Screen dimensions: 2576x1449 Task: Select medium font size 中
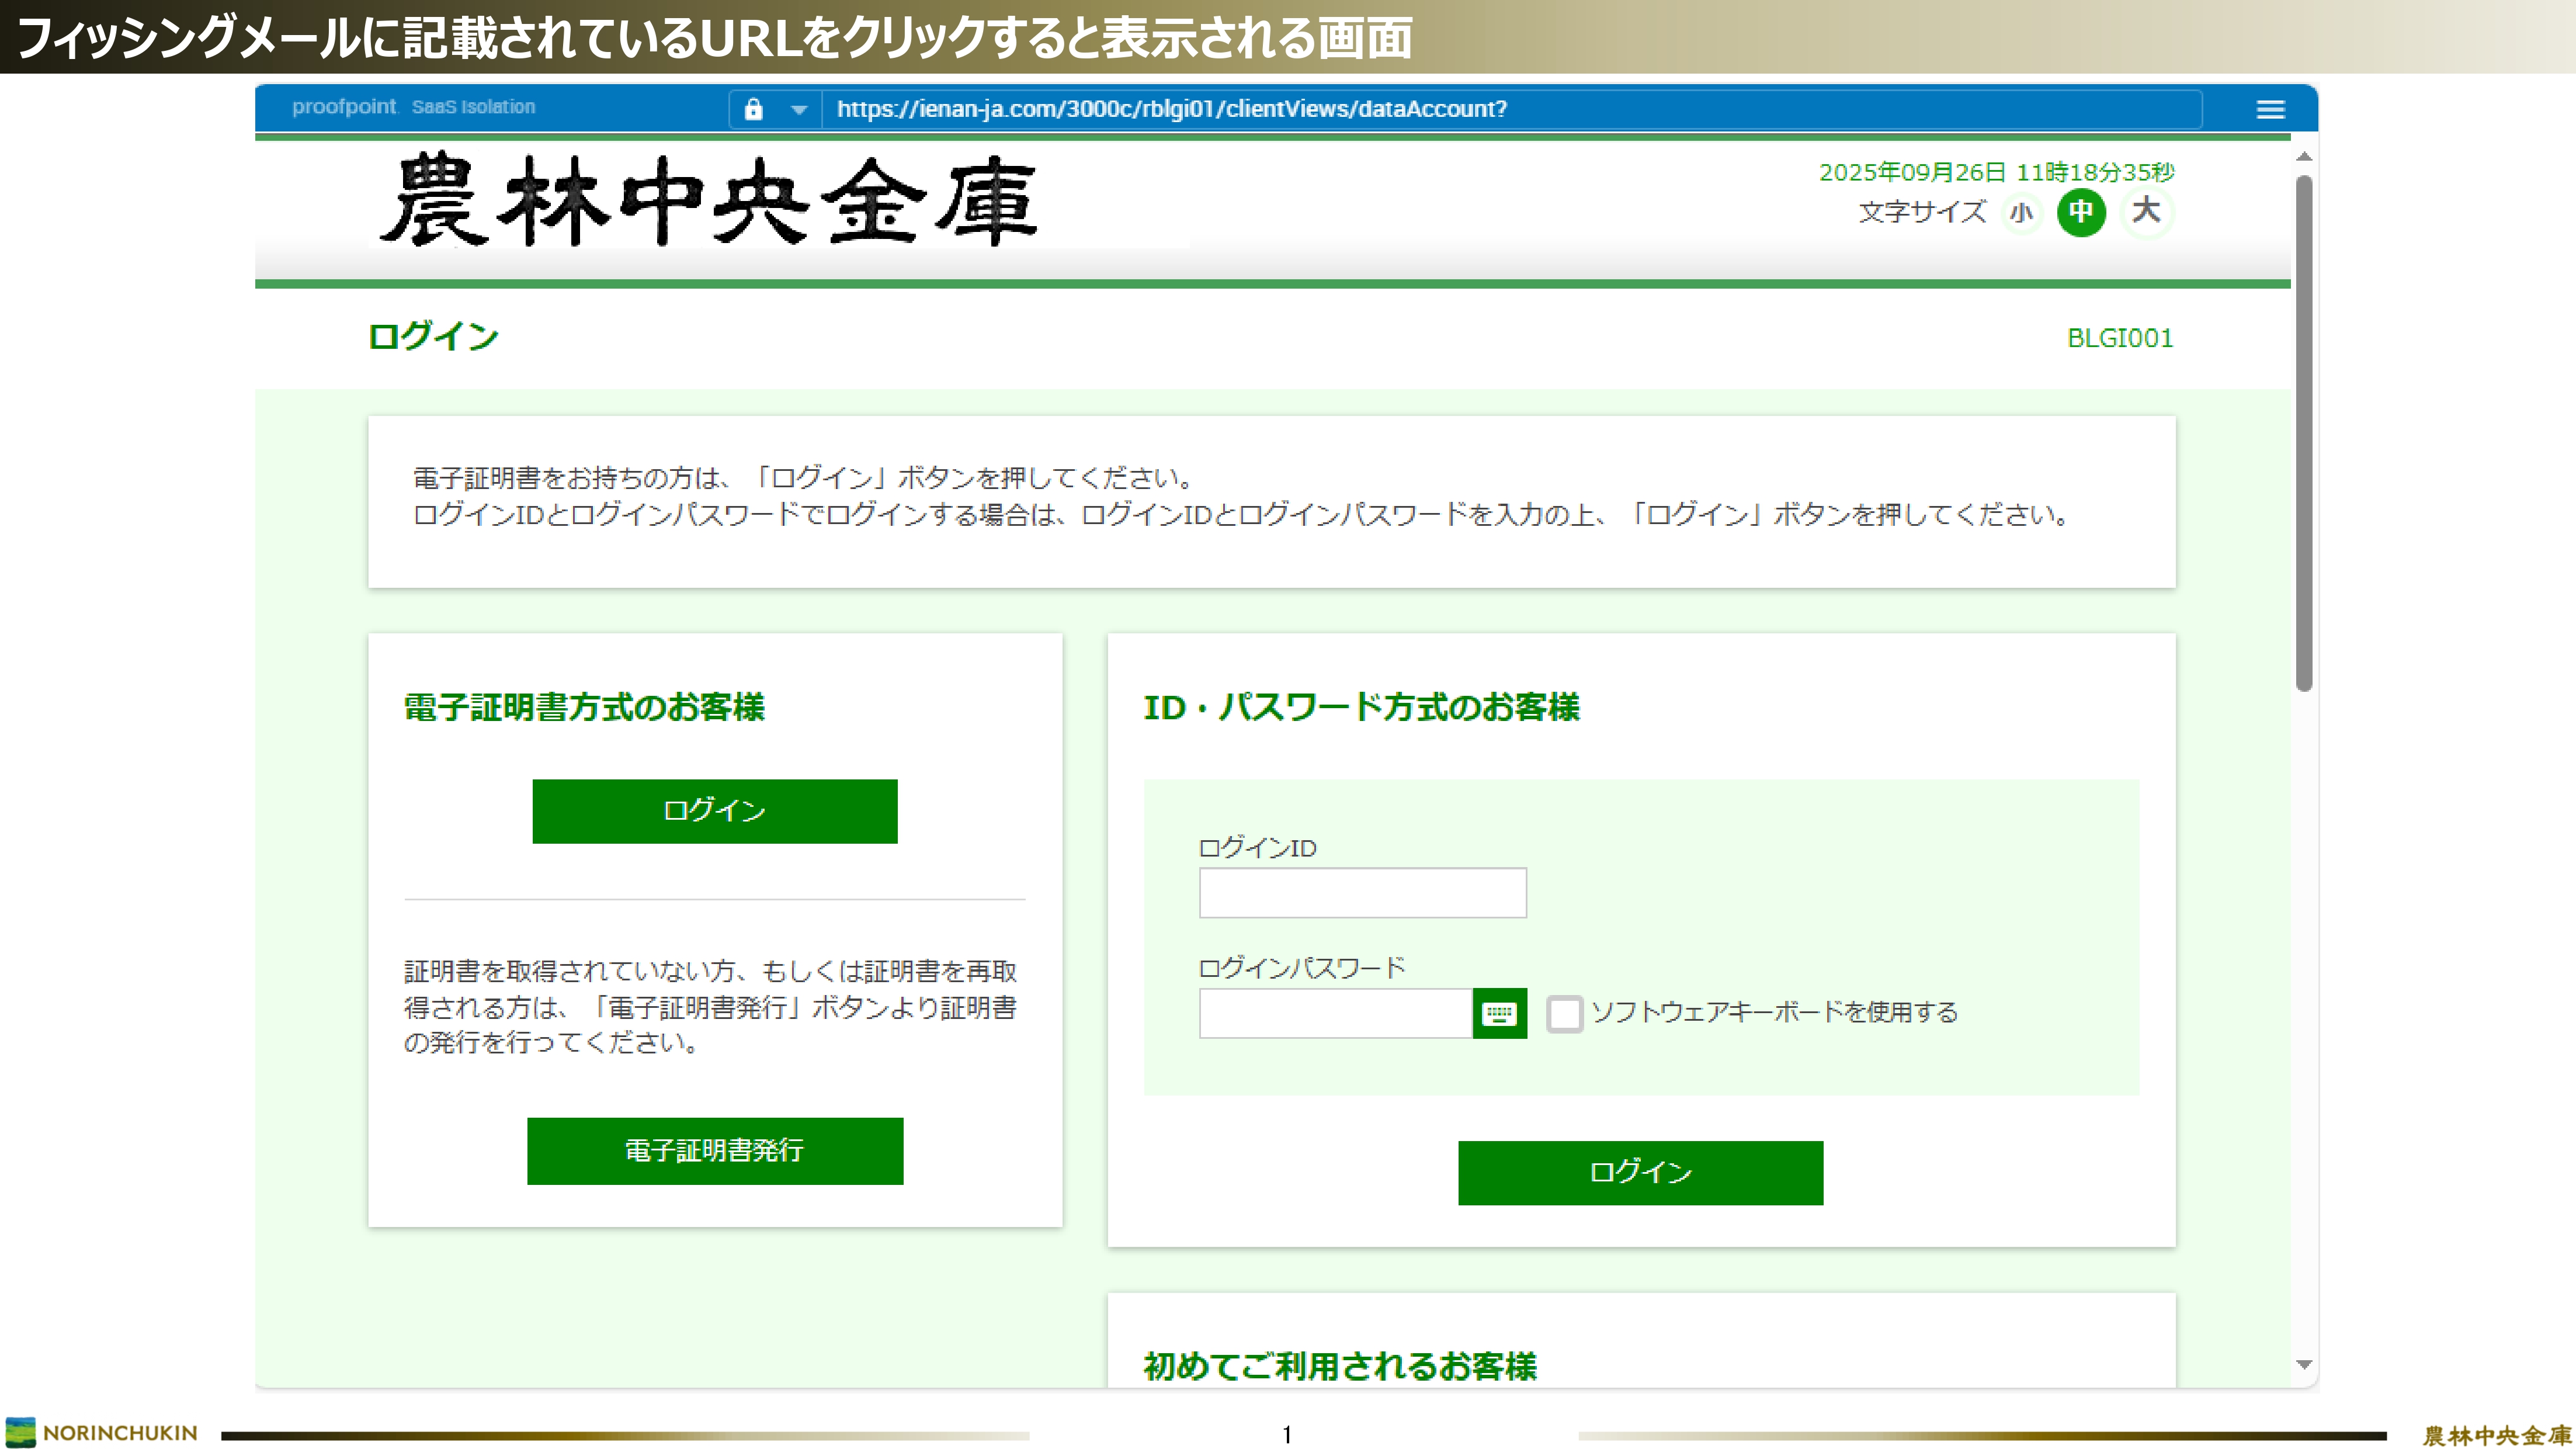point(2081,212)
